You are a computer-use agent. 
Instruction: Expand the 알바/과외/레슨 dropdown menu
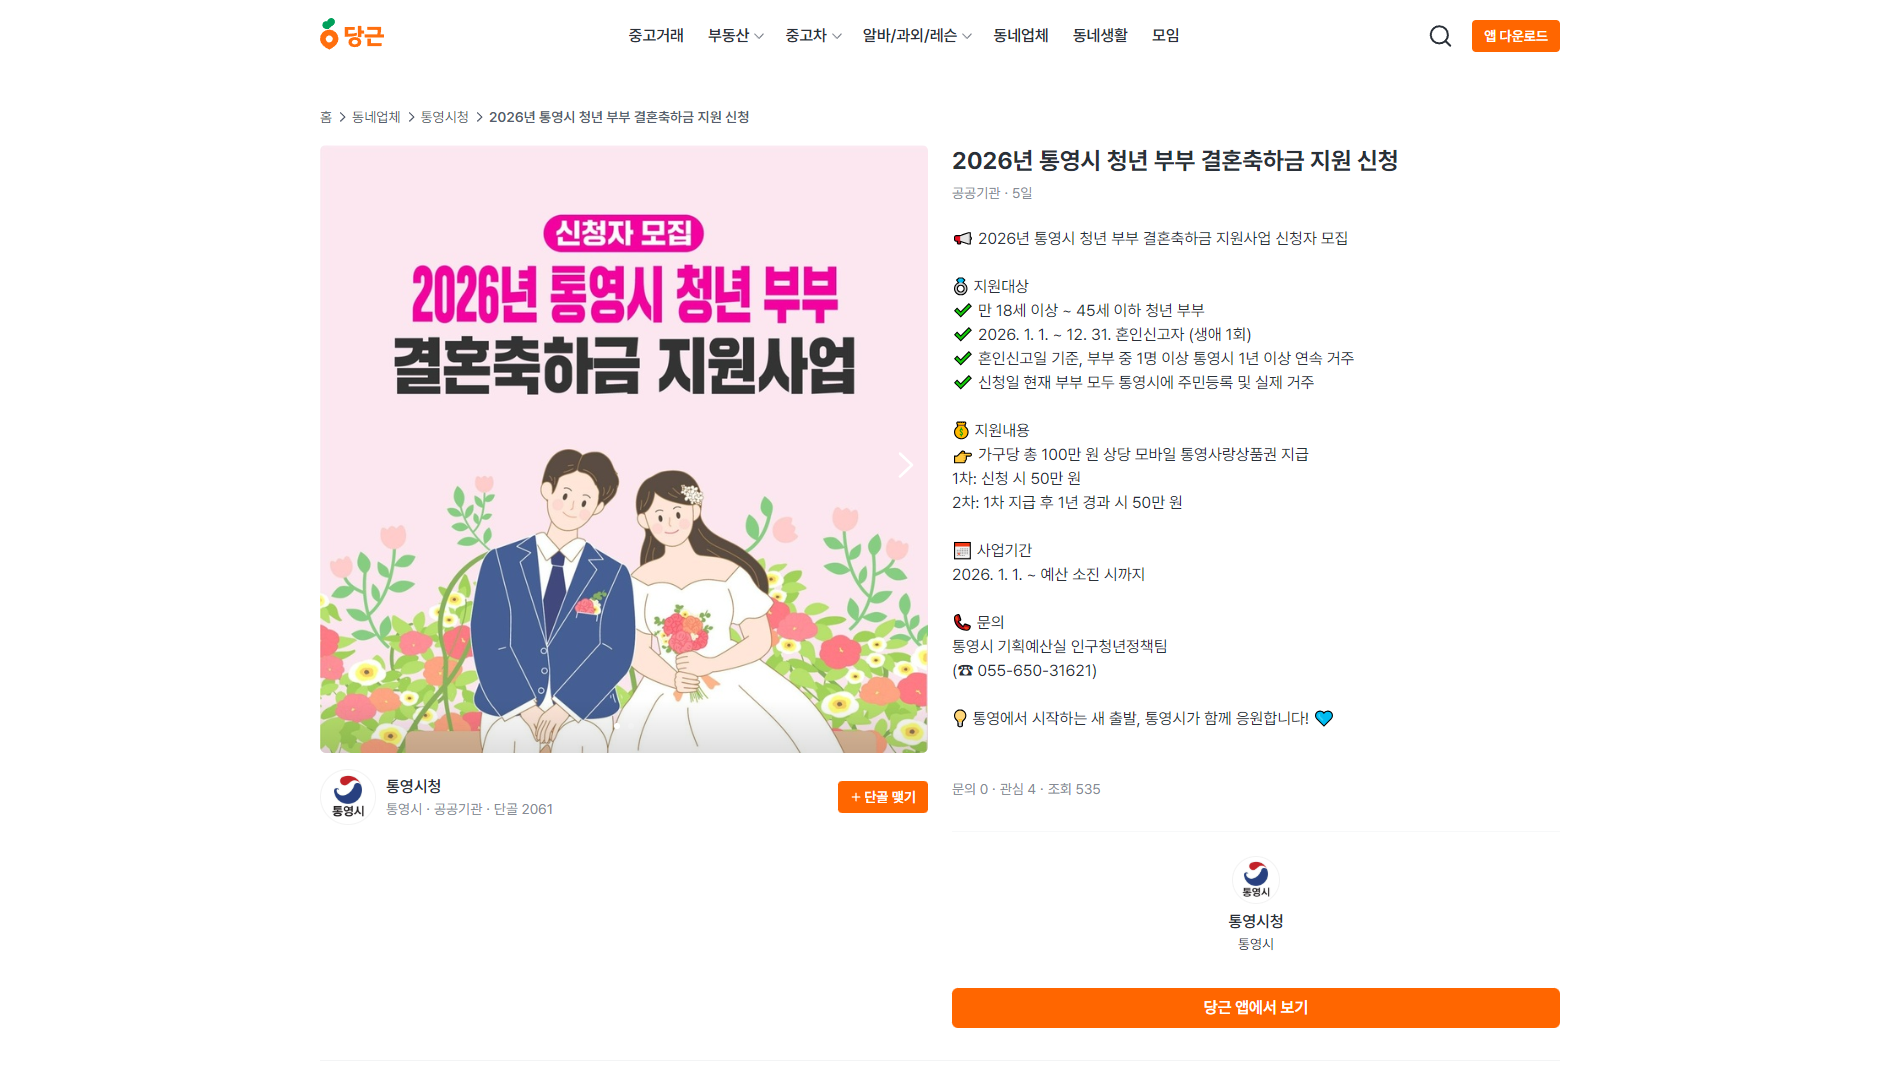[917, 36]
